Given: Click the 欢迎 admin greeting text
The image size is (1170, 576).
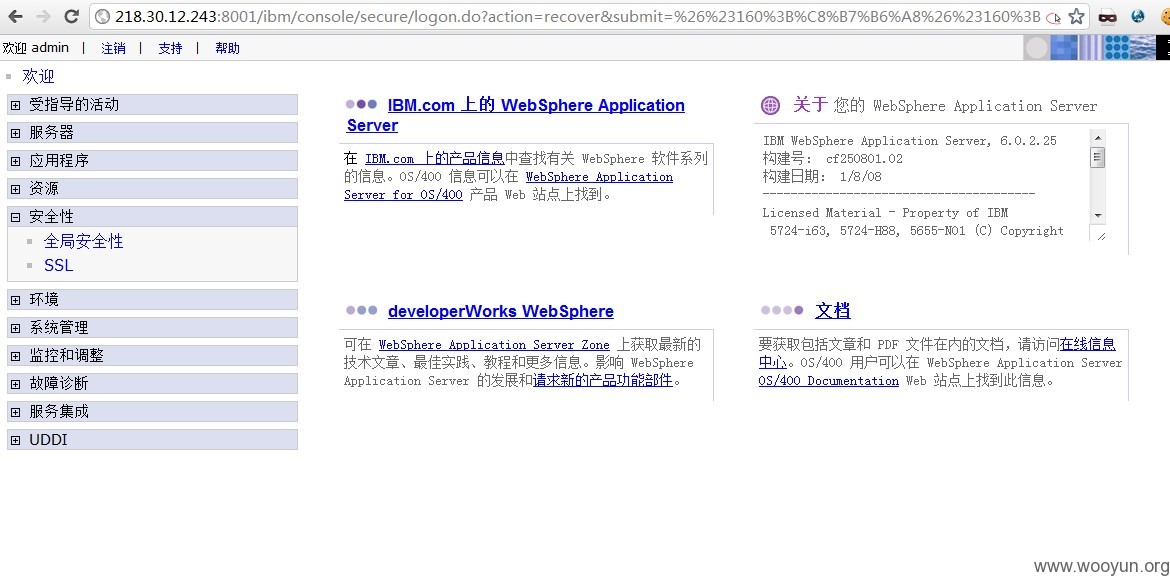Looking at the screenshot, I should [x=35, y=48].
